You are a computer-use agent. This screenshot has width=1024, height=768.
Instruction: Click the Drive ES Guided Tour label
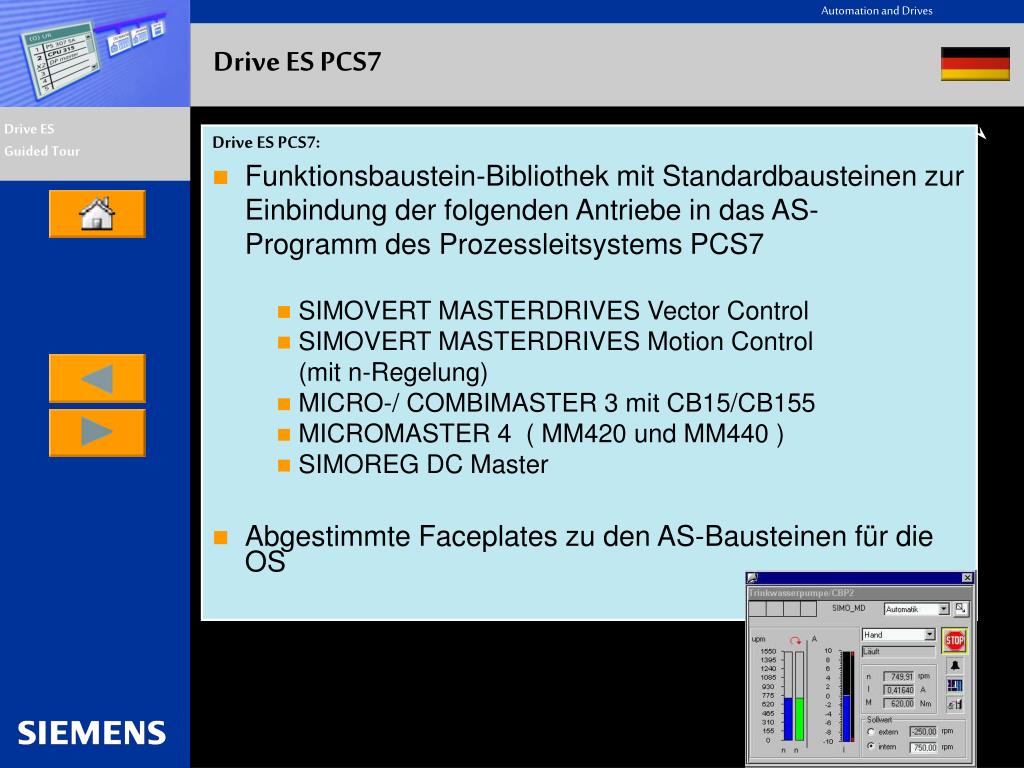click(x=42, y=140)
